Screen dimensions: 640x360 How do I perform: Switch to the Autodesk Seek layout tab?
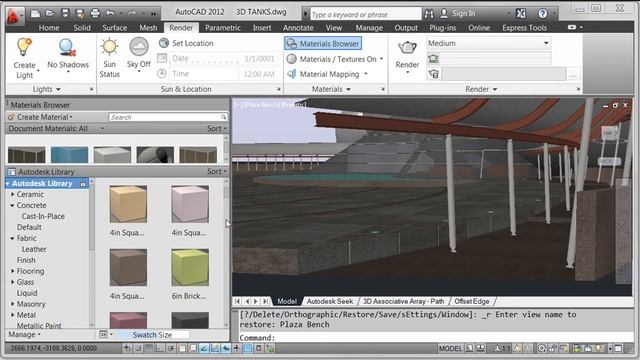pos(330,301)
